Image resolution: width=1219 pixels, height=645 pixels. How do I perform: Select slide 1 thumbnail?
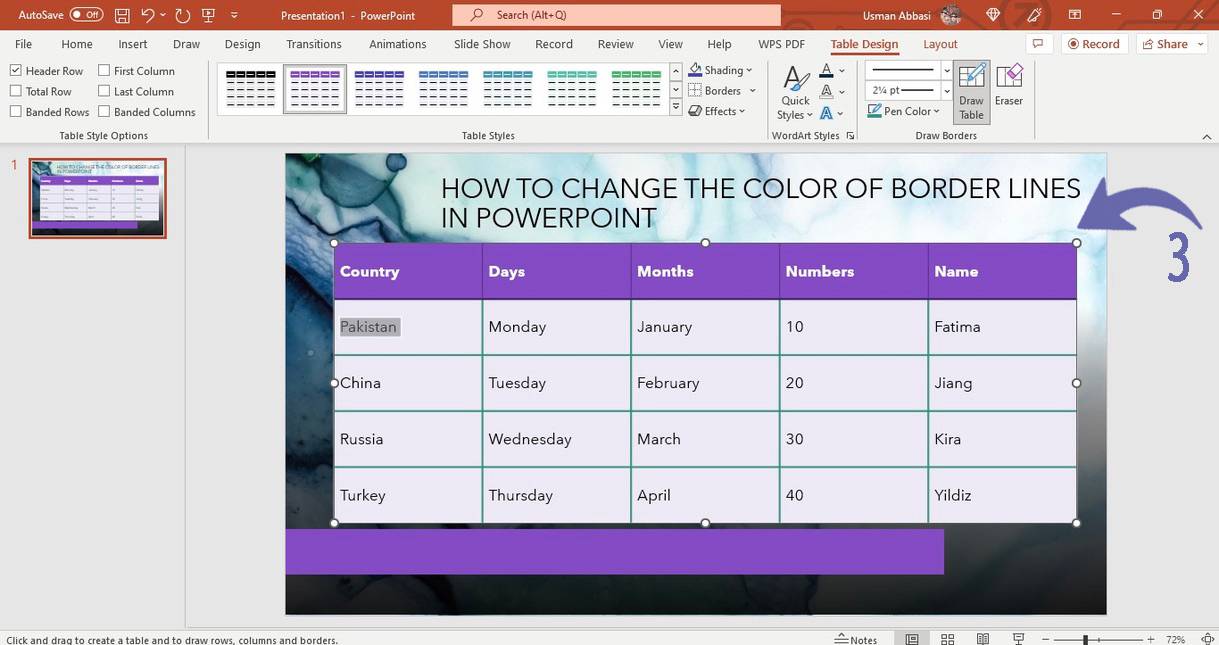click(97, 197)
